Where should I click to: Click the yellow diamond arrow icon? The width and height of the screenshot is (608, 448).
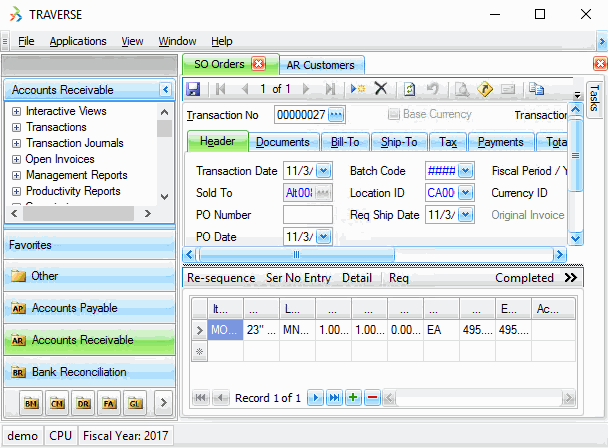(x=485, y=89)
